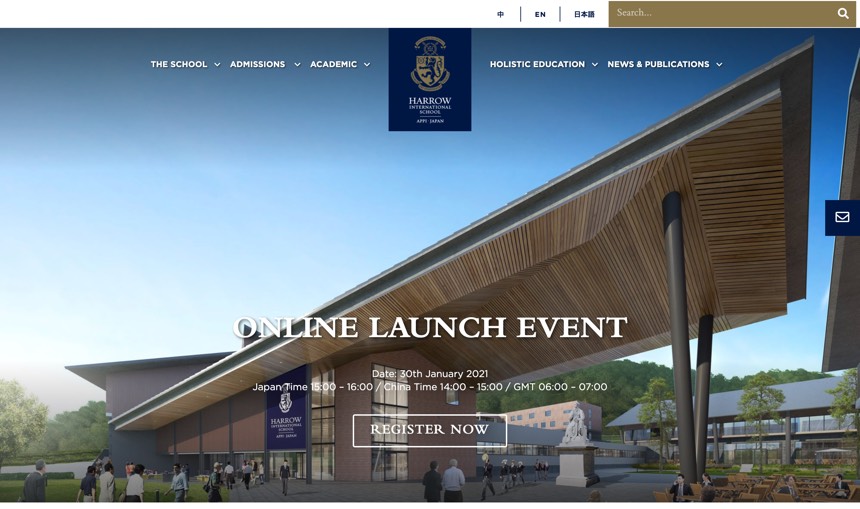Expand the Holistic Education chevron
Screen dimensions: 860x509
(595, 65)
